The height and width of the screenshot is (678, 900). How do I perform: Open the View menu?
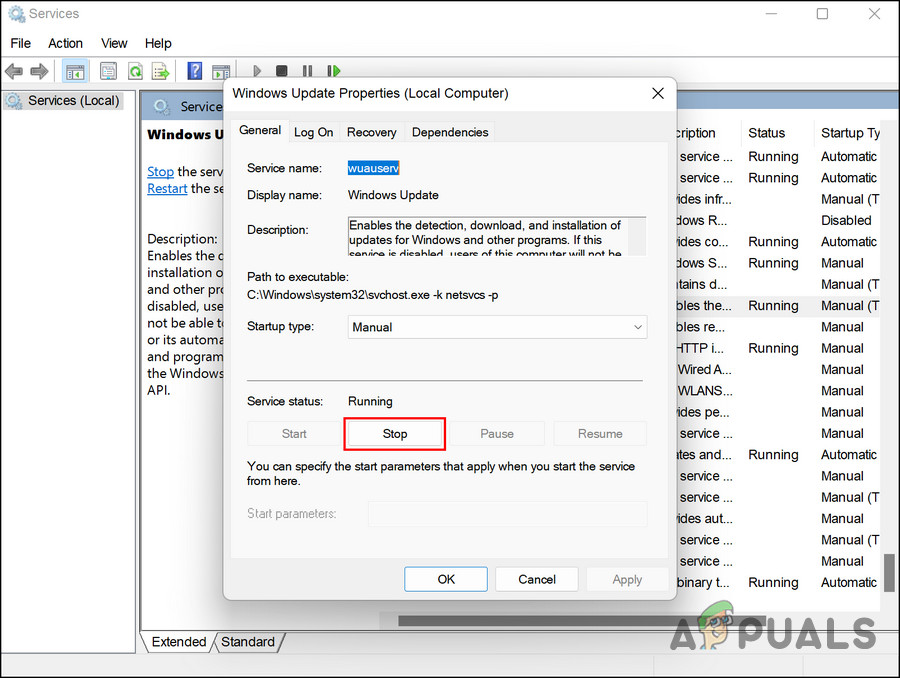pos(114,44)
